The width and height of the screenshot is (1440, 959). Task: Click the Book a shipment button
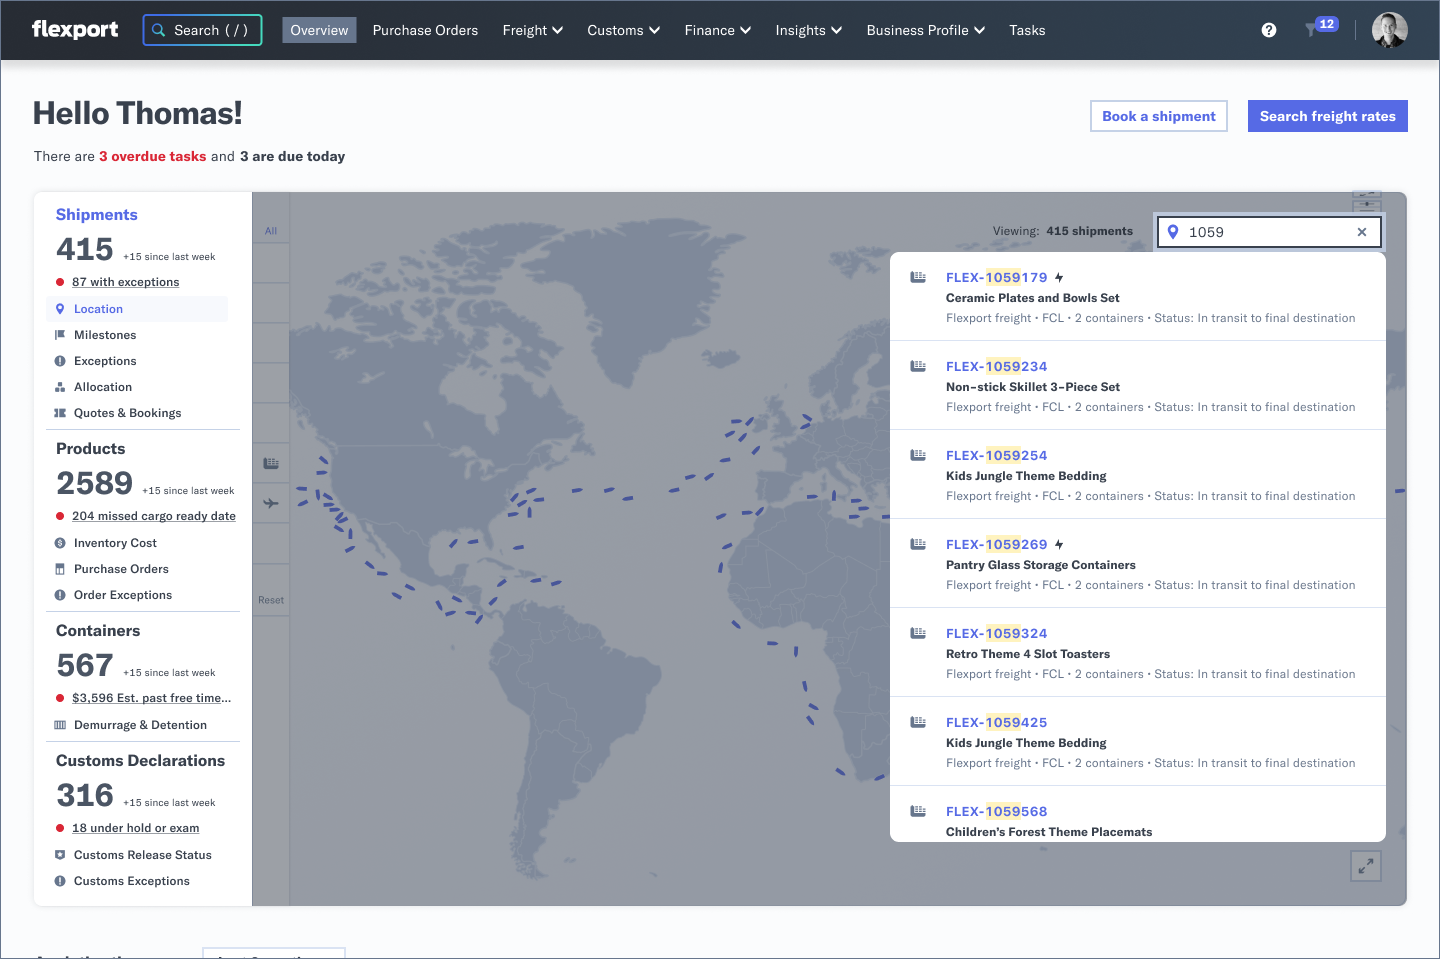pyautogui.click(x=1158, y=116)
